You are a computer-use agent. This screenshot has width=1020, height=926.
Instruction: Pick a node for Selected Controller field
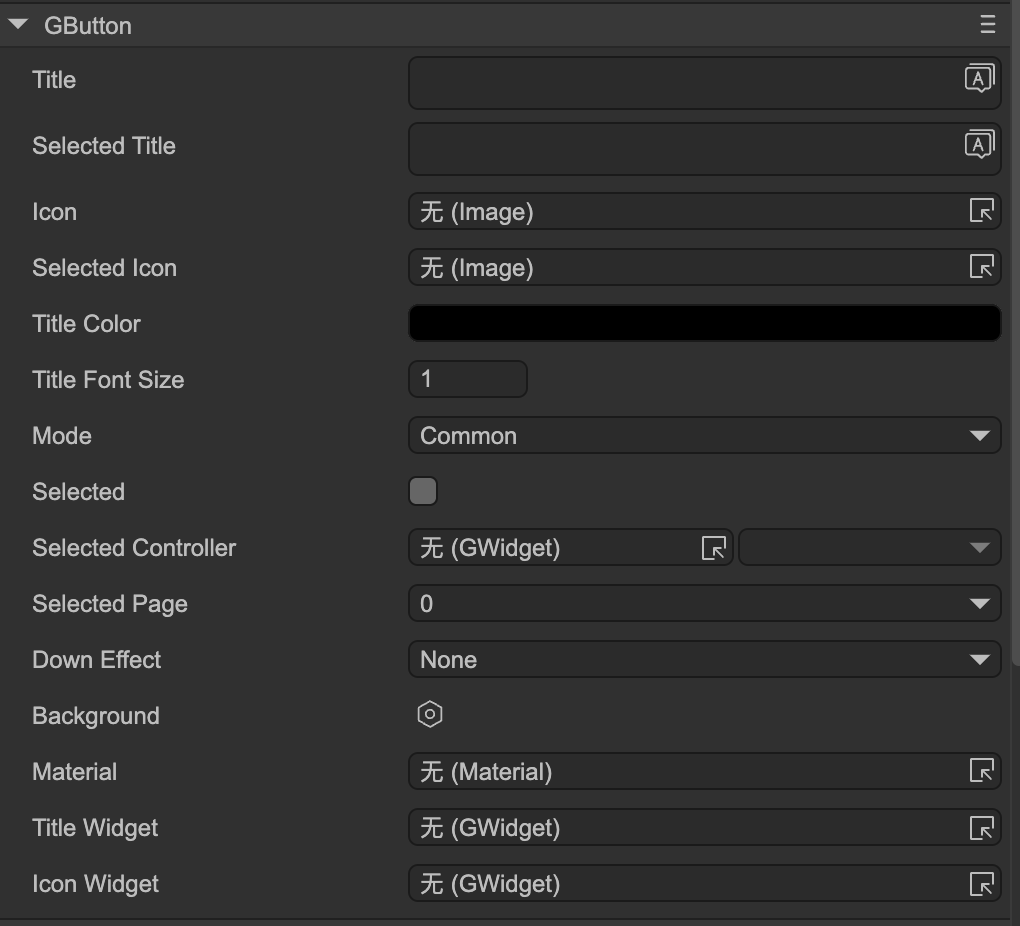(714, 547)
